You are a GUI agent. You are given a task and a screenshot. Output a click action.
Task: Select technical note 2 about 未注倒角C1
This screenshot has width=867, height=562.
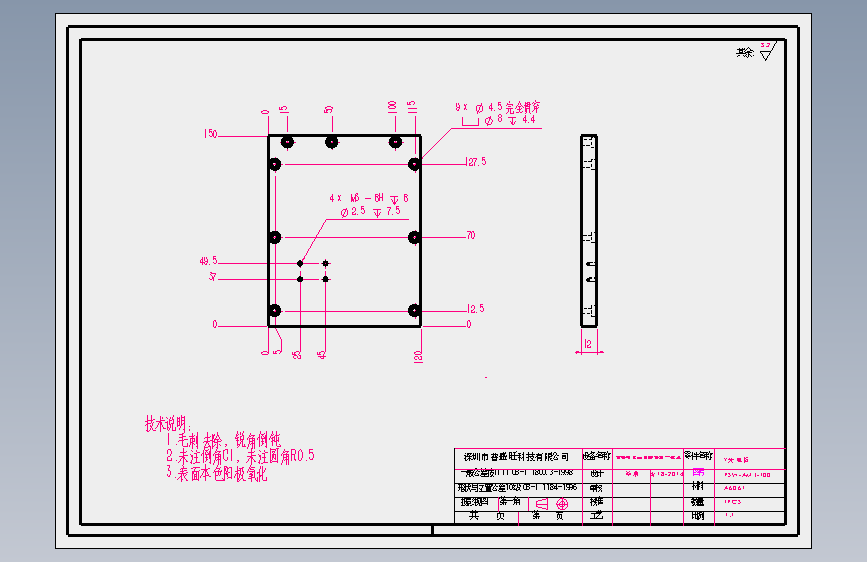[x=240, y=456]
